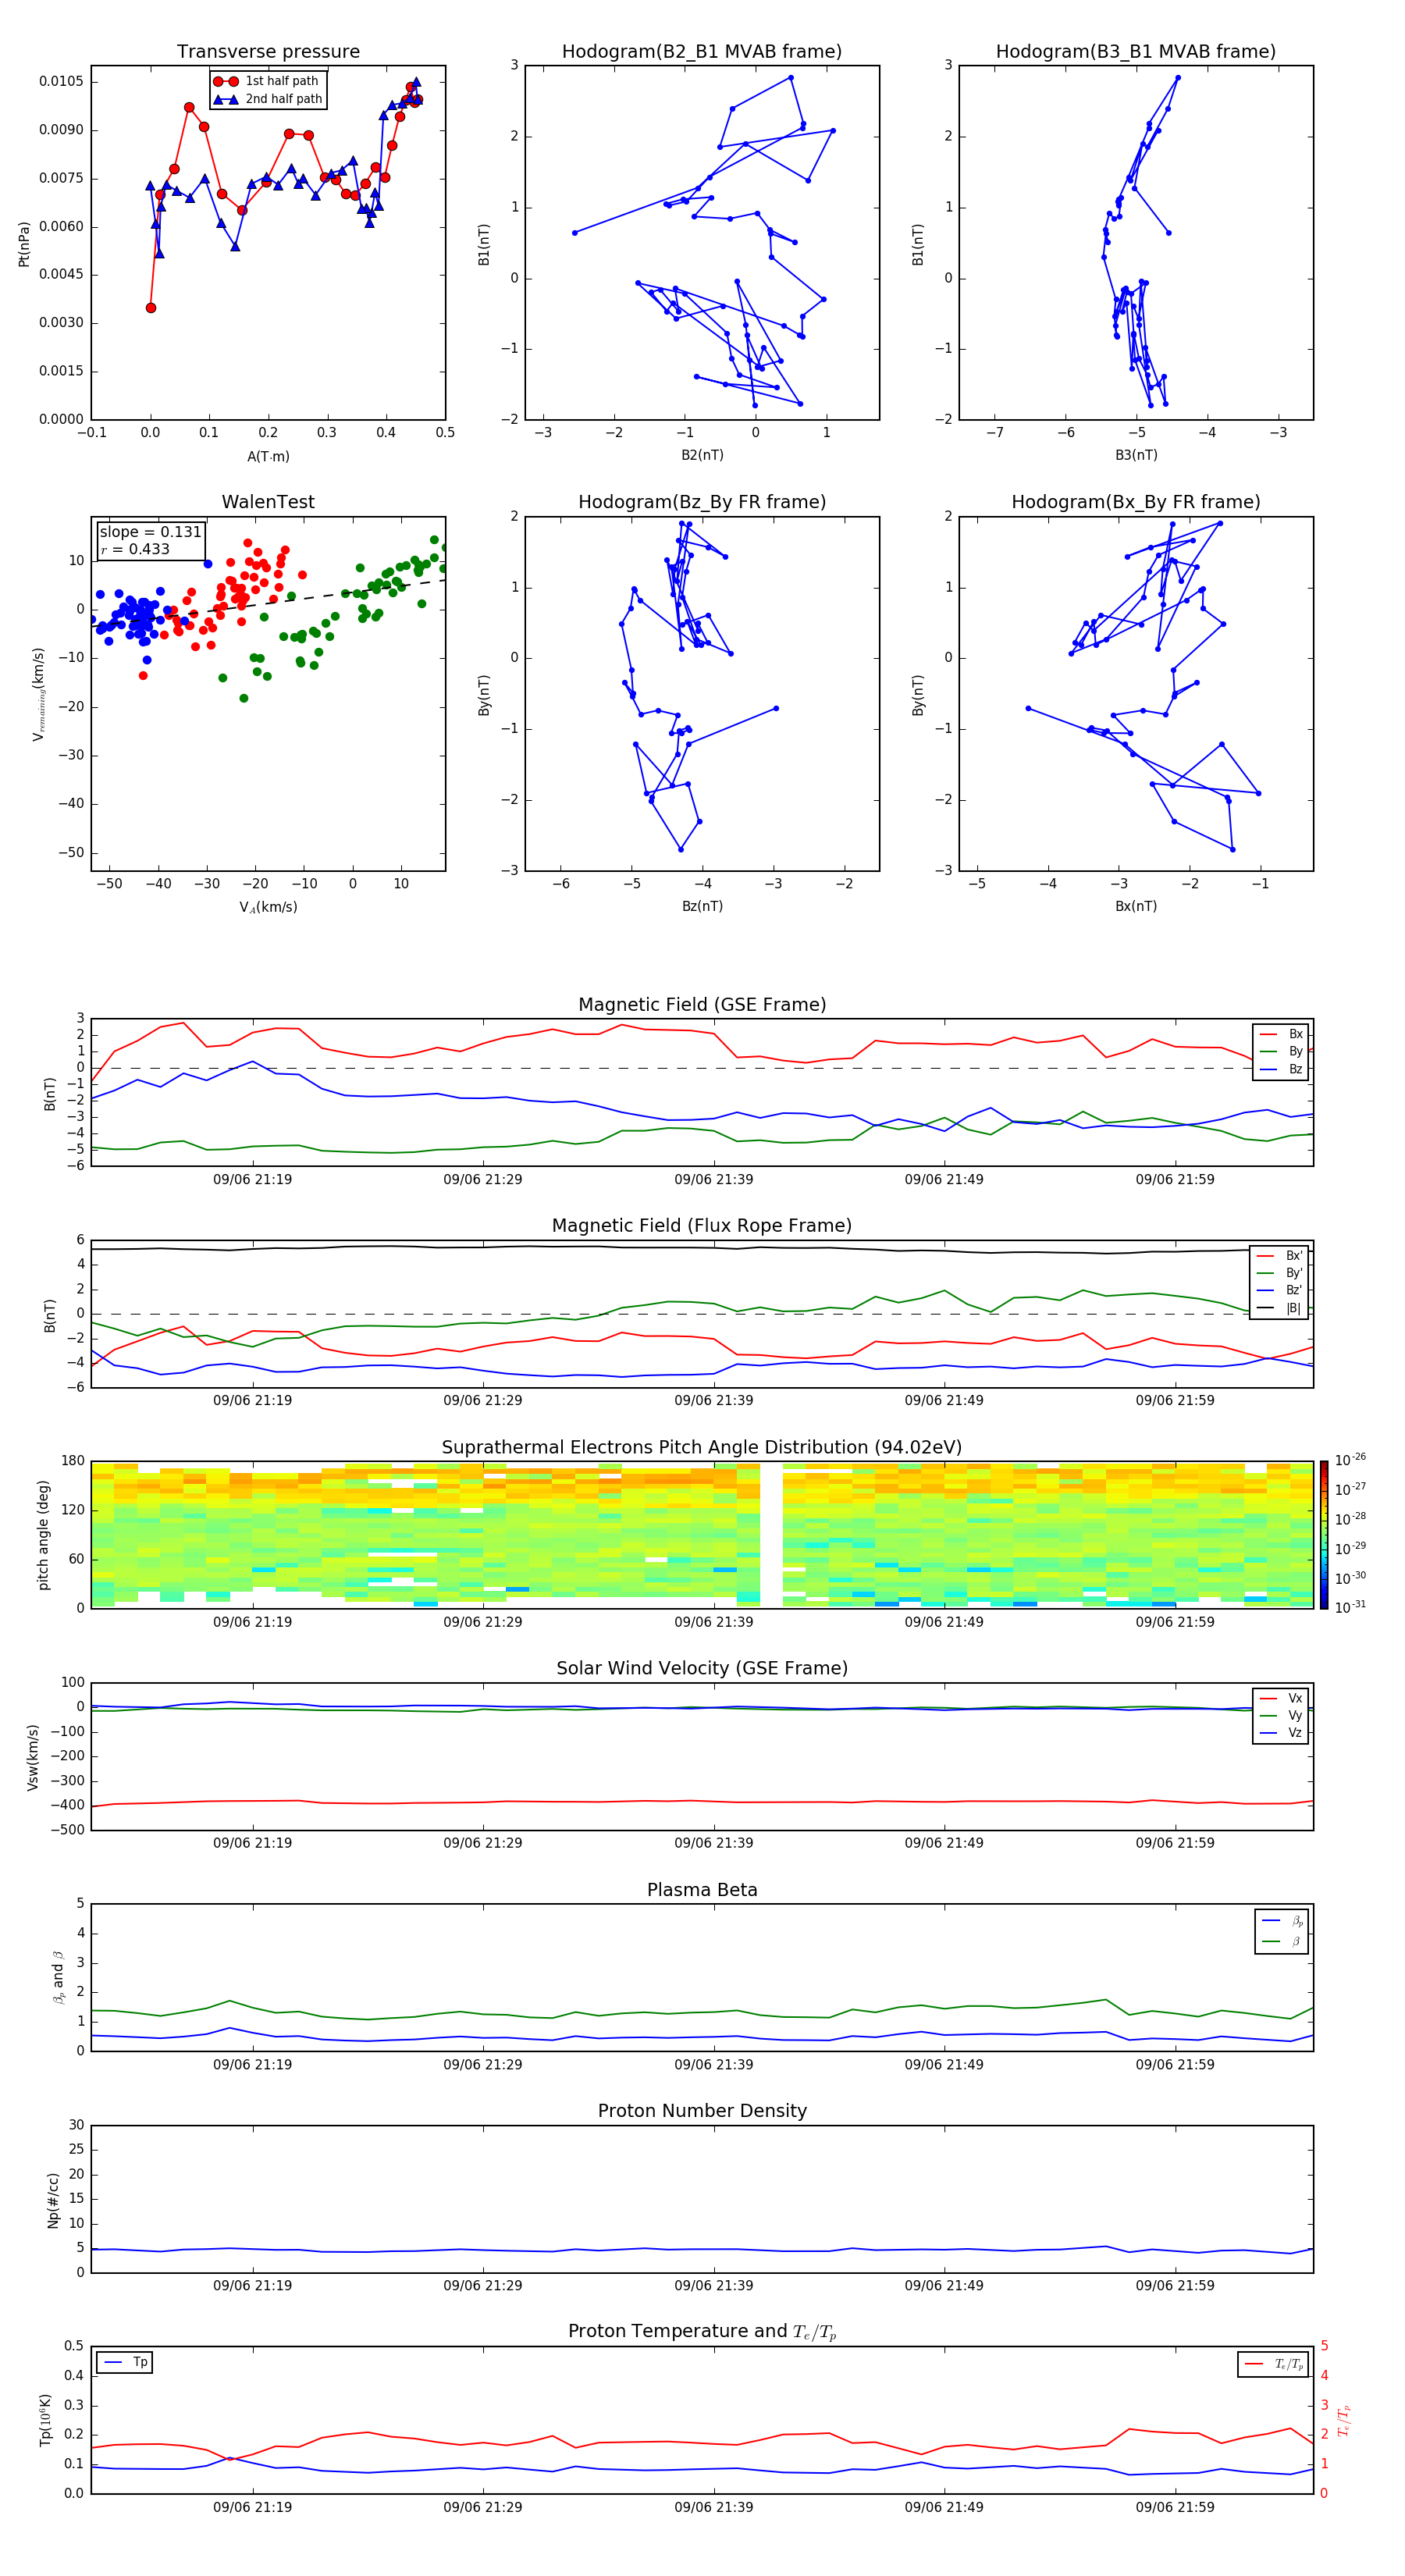Click the 'Tp' legend entry
The height and width of the screenshot is (2576, 1405).
(125, 2362)
